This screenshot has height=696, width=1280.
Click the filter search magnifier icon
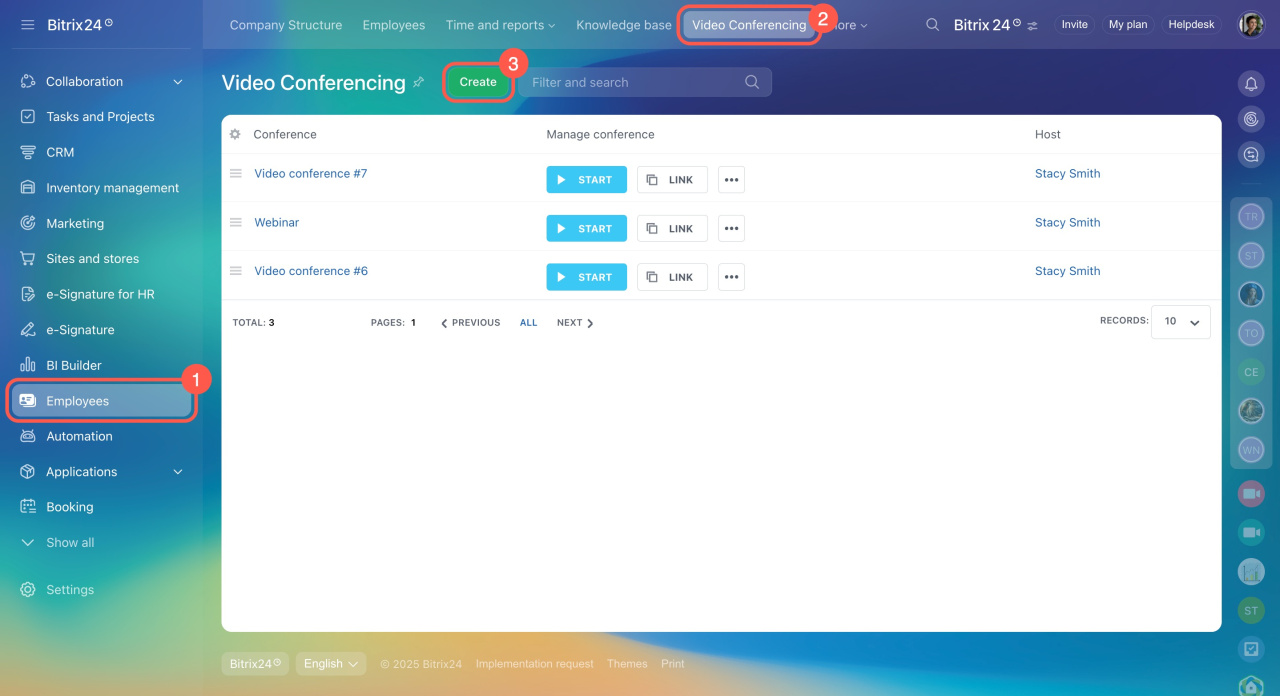pyautogui.click(x=752, y=82)
